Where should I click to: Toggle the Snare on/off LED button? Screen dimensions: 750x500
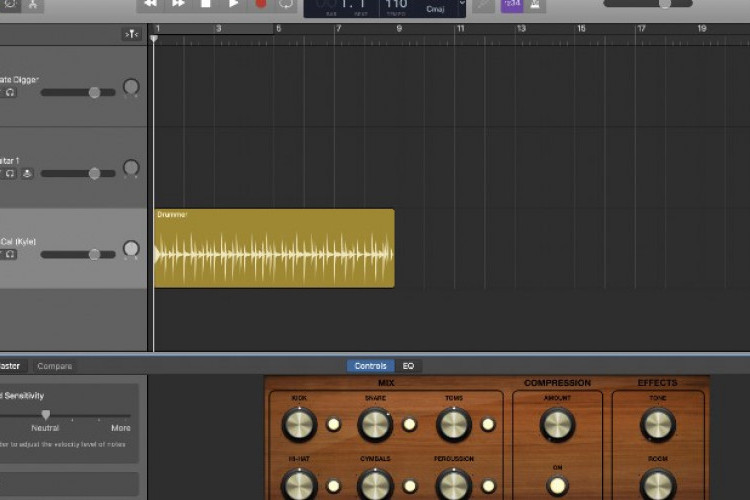click(x=409, y=424)
